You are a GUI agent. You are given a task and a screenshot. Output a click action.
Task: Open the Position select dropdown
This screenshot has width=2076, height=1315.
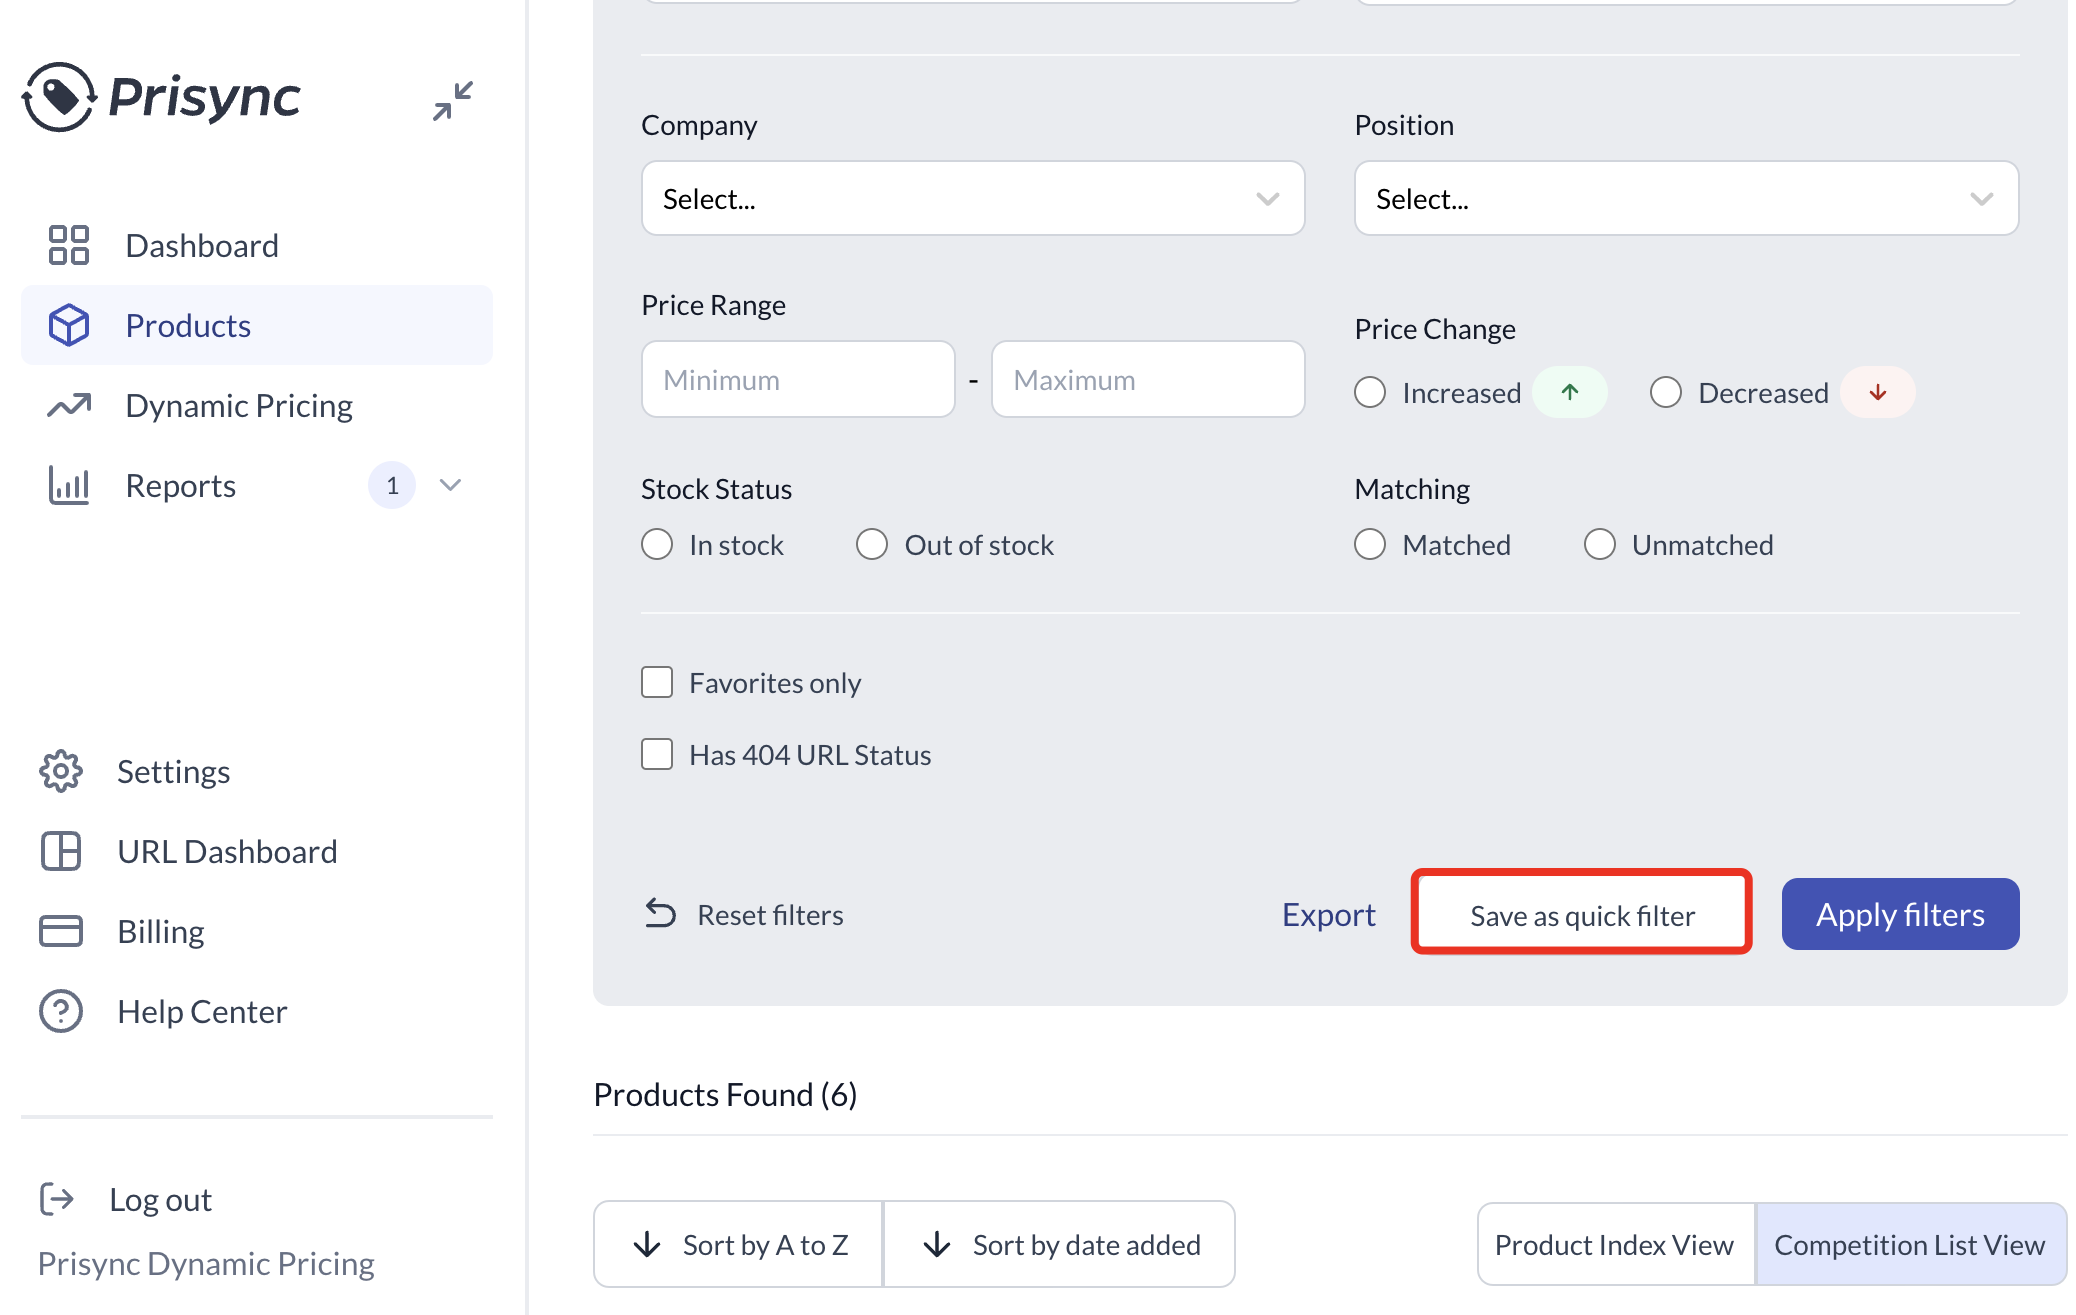click(1685, 198)
